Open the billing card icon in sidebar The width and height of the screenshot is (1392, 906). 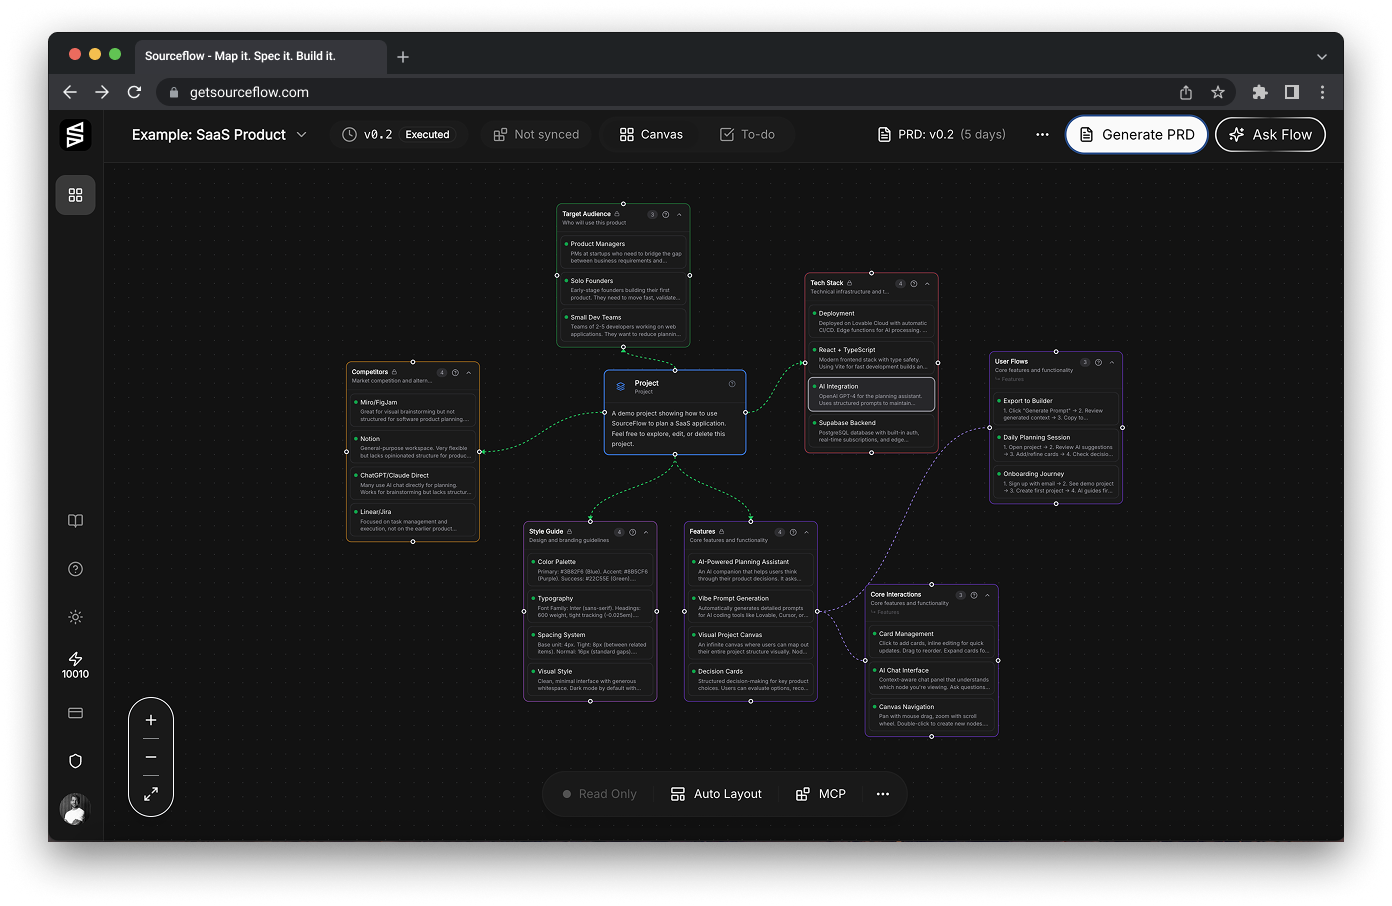[x=75, y=713]
